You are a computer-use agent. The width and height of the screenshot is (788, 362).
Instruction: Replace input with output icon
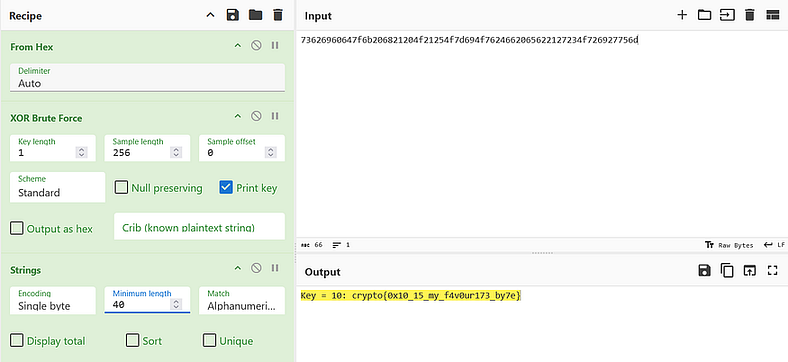pos(750,270)
